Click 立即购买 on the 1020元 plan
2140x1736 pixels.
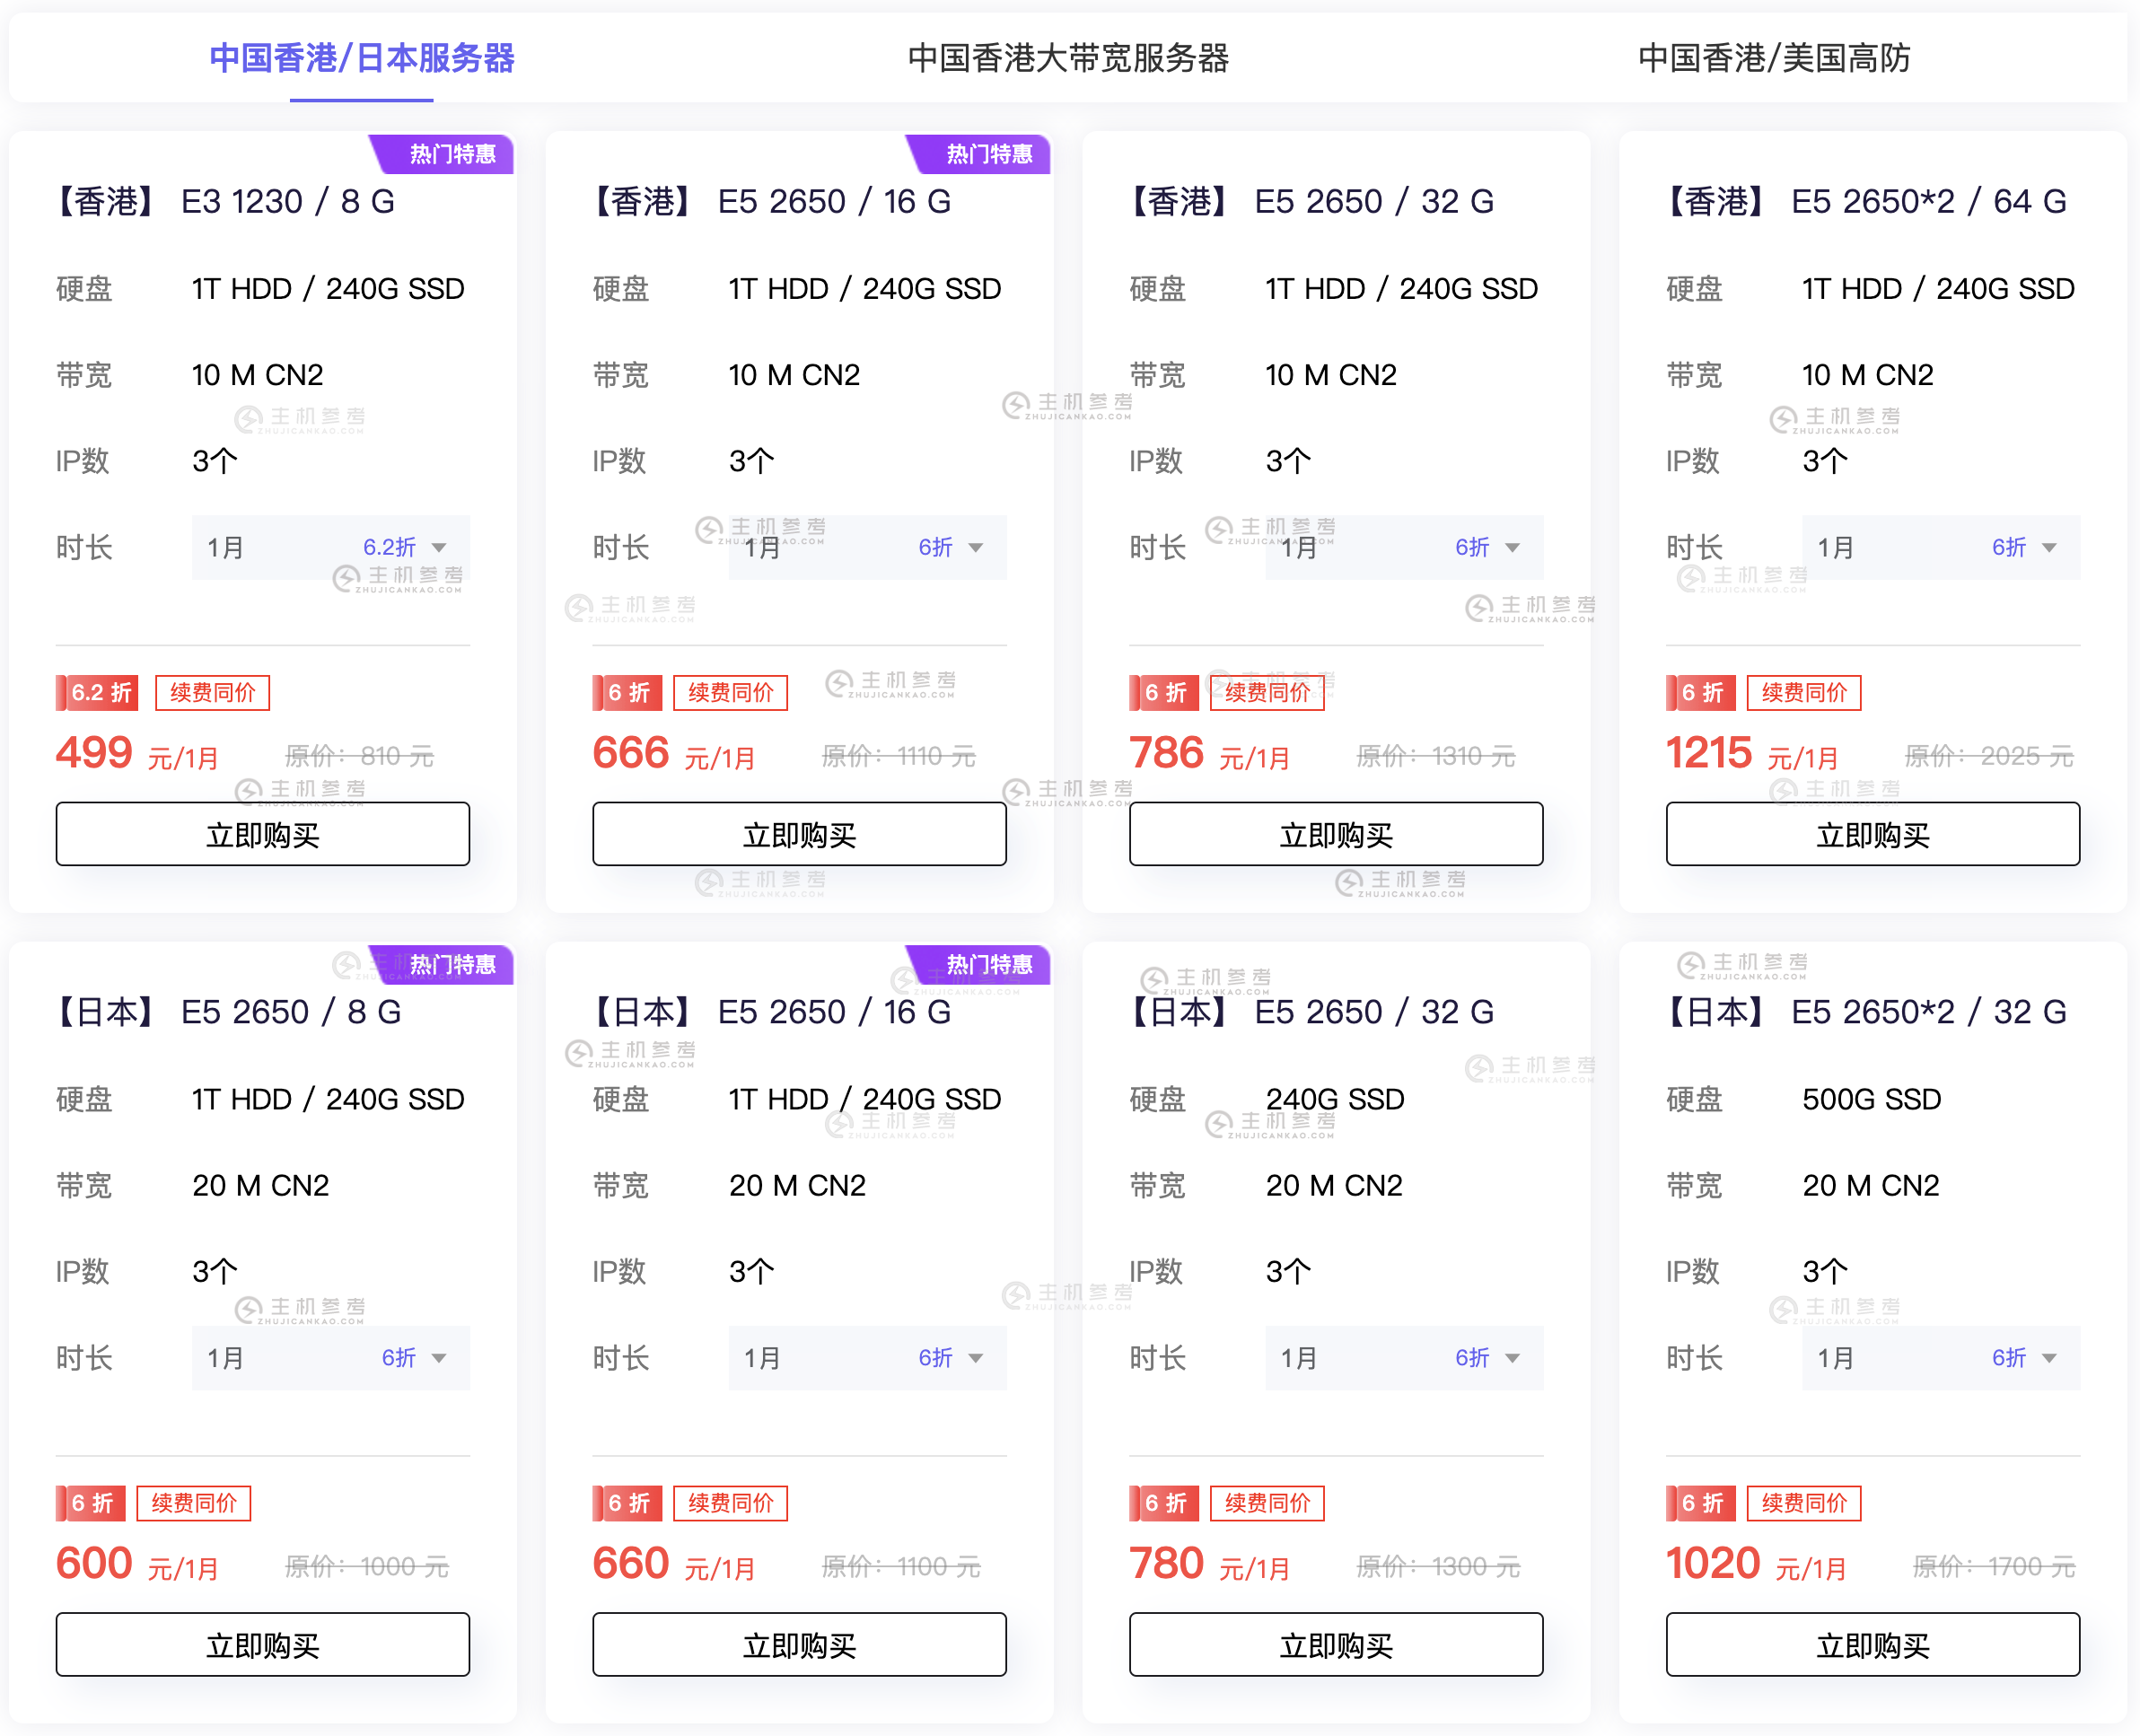click(x=1872, y=1644)
